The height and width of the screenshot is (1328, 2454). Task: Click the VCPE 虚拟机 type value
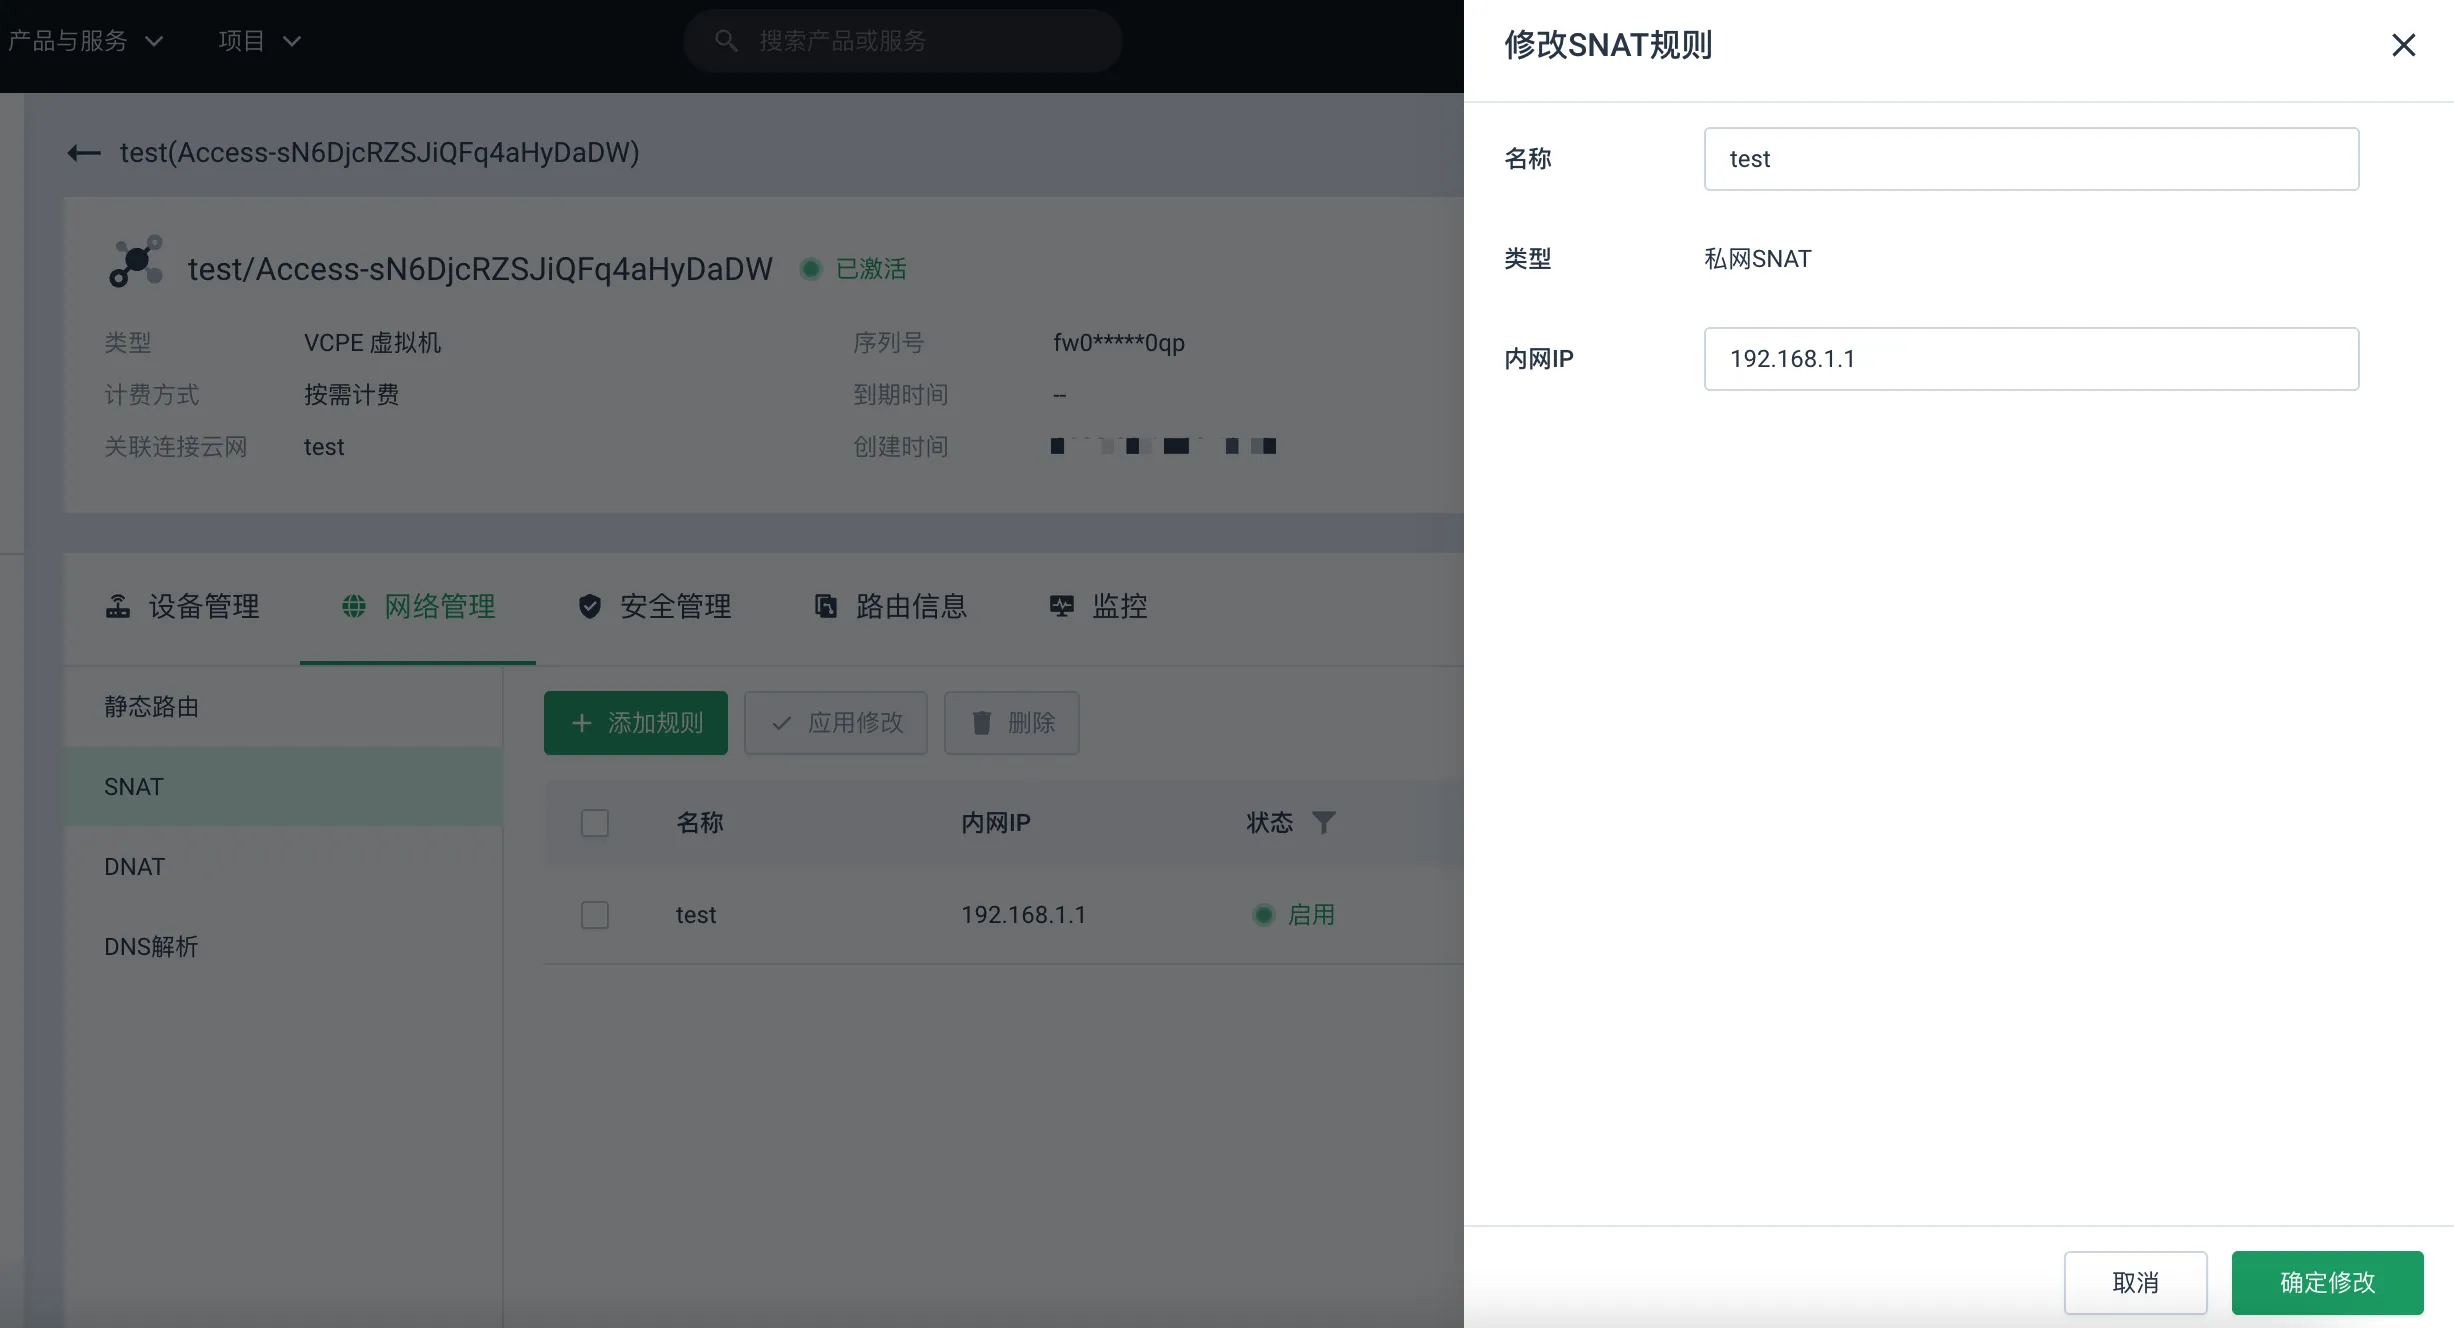372,343
